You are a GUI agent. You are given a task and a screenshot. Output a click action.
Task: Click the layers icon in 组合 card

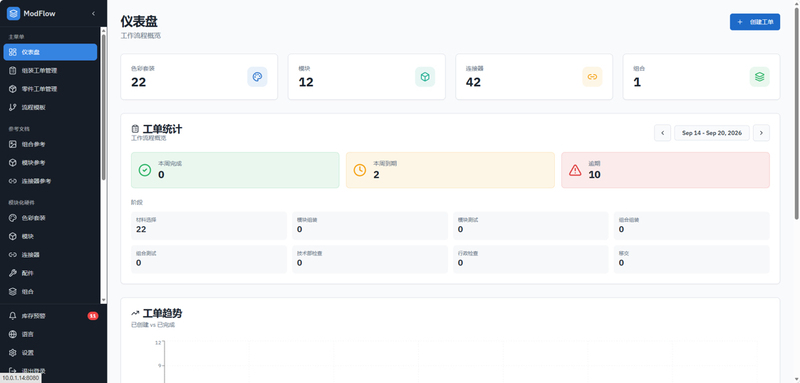click(759, 77)
